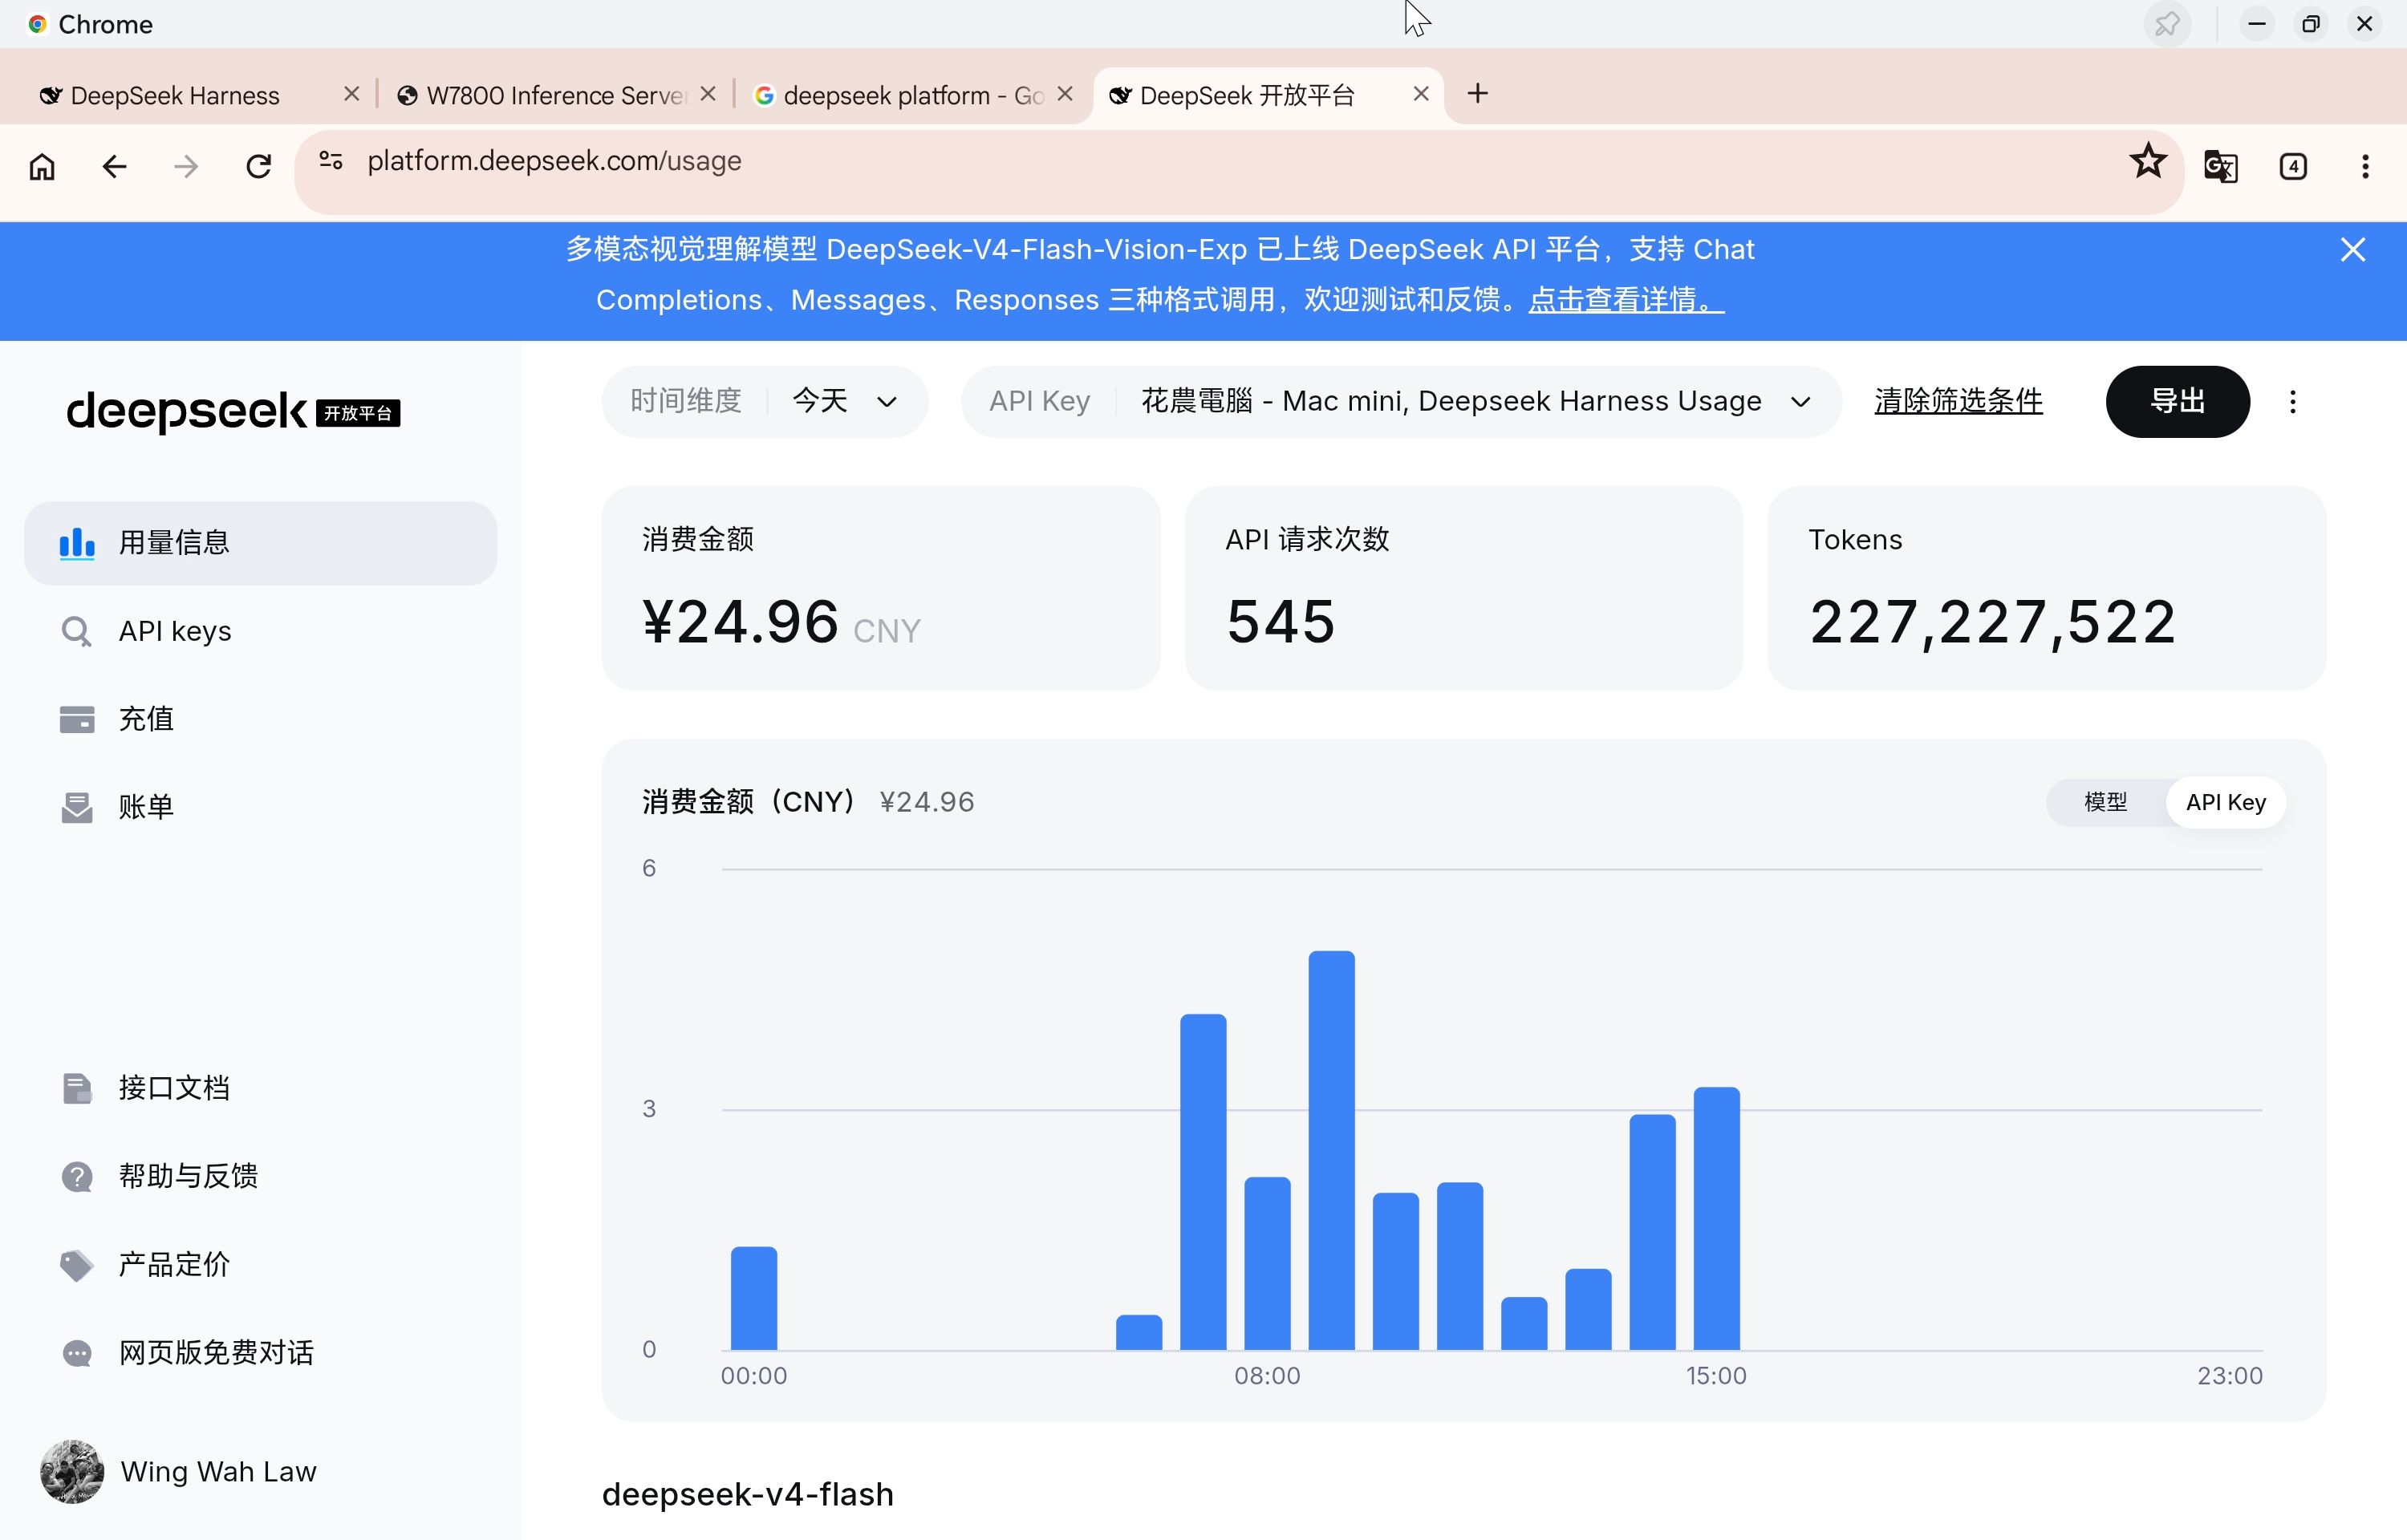Click the extensions badge showing 4
The image size is (2407, 1540).
[x=2293, y=166]
